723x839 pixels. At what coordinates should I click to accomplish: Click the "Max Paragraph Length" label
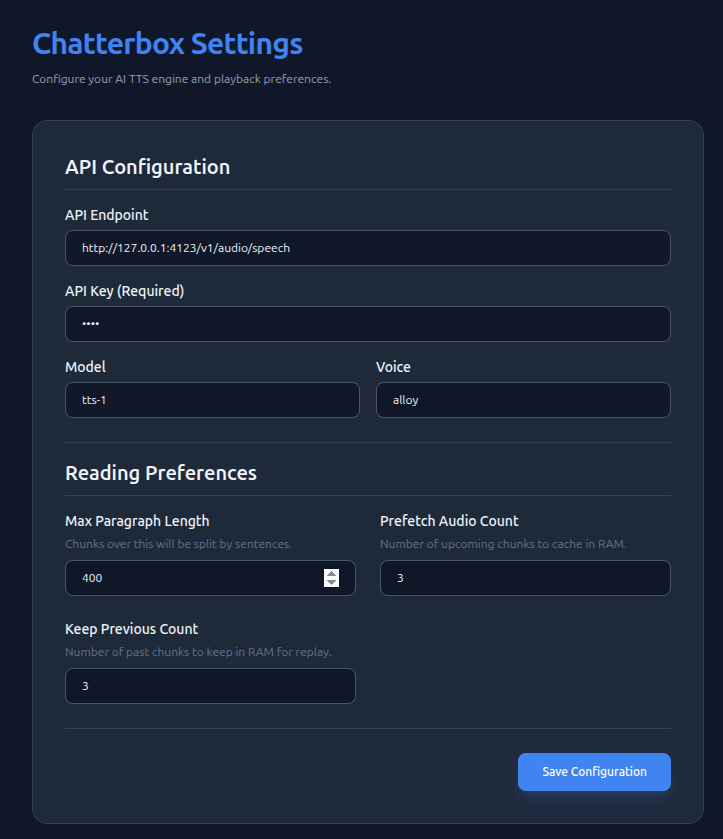pos(137,521)
